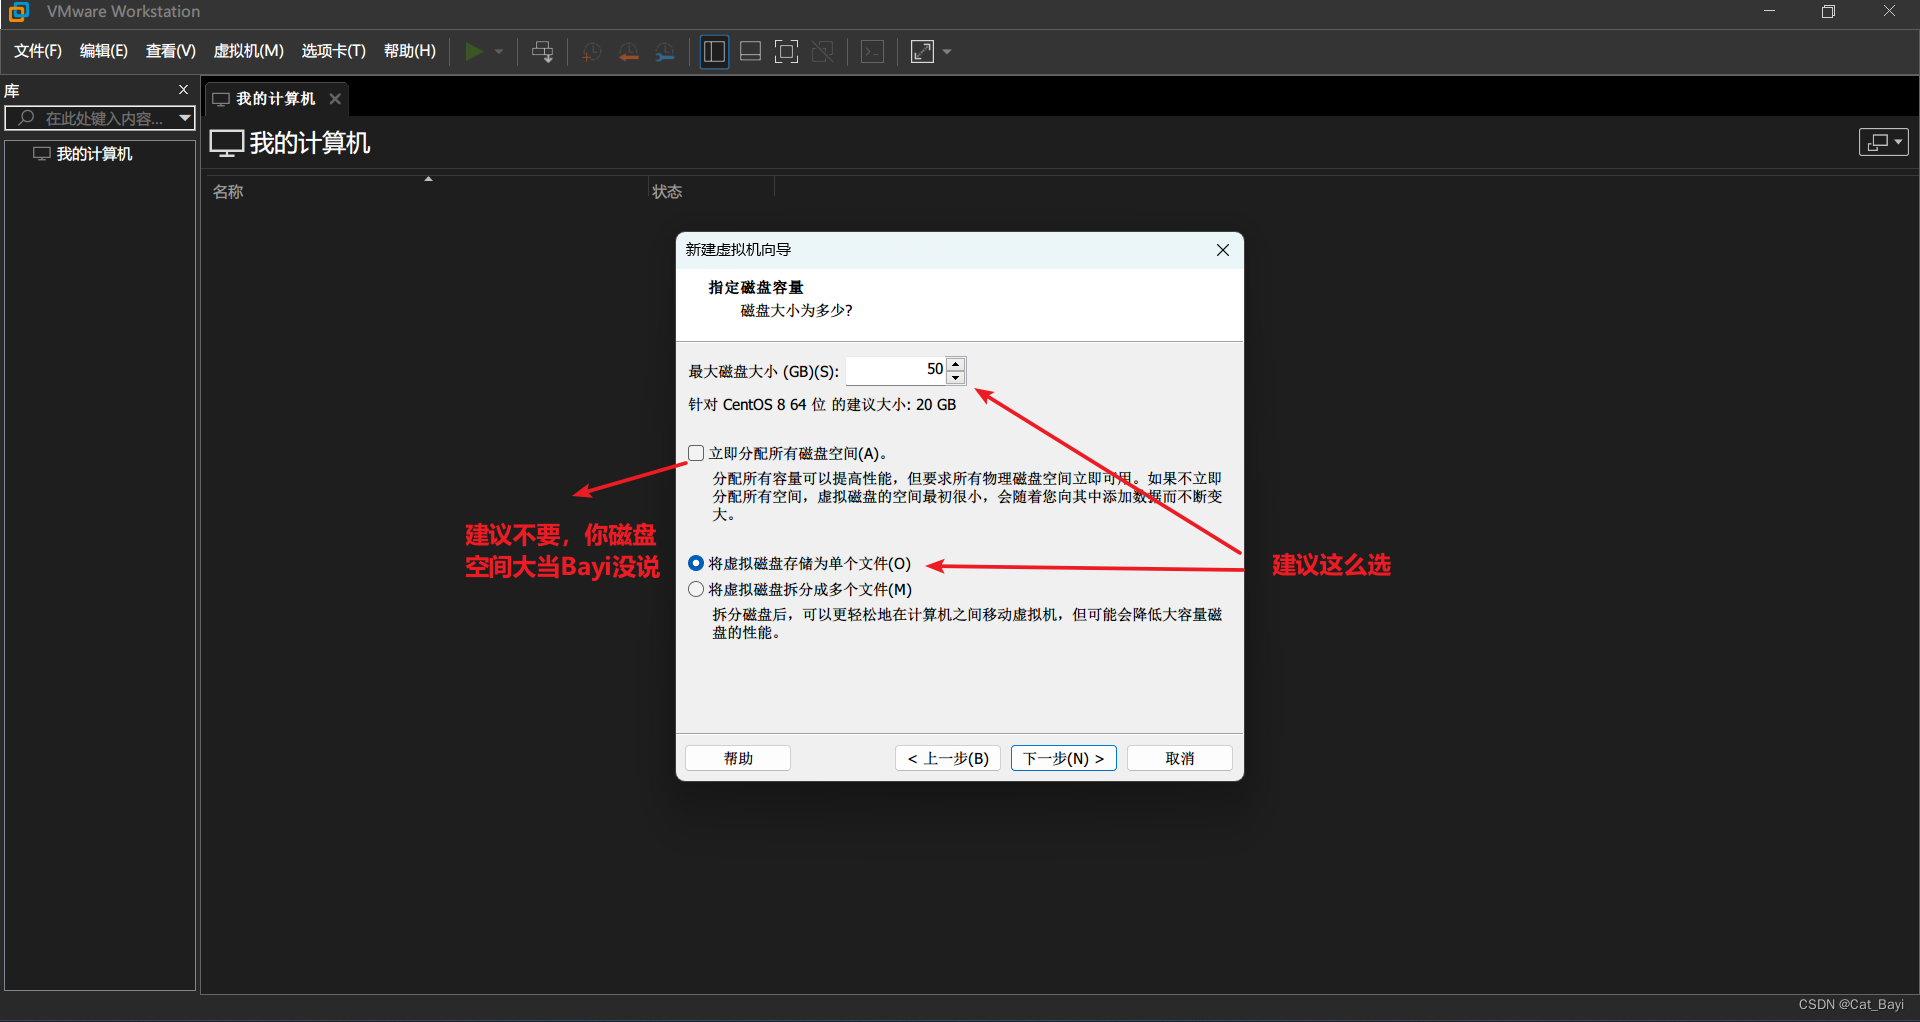Enter full screen mode icon

787,51
